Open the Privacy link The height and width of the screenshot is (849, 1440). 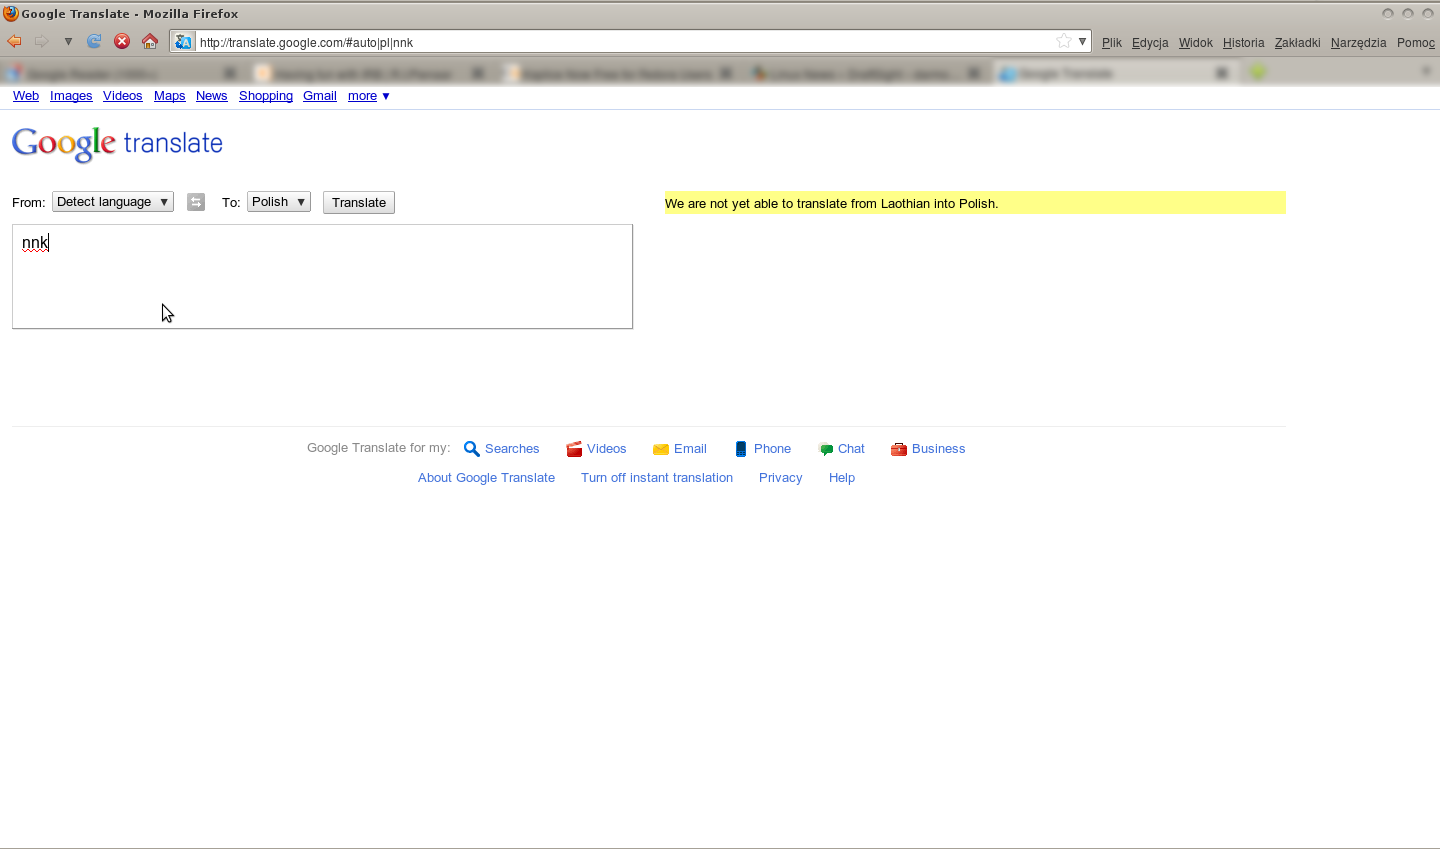tap(781, 478)
